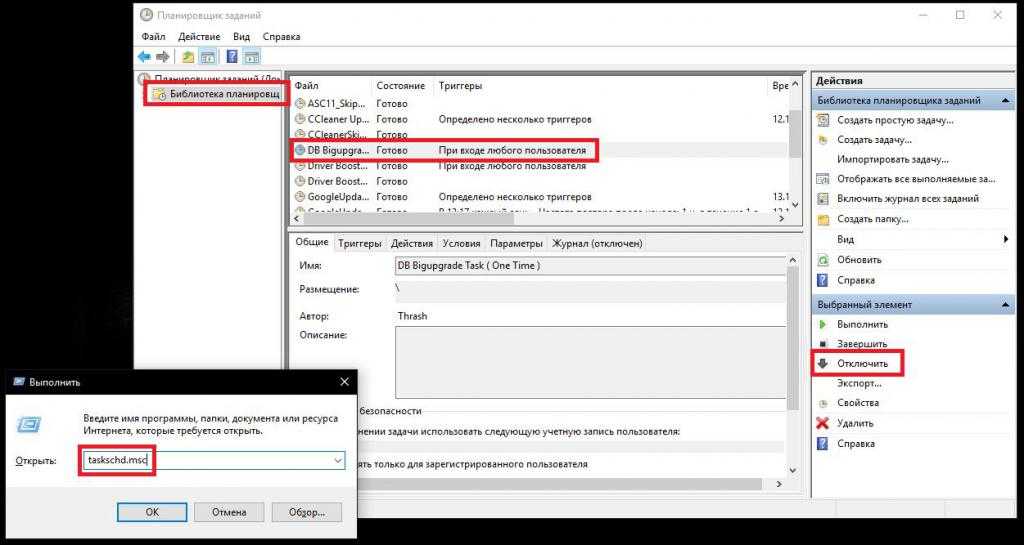Screen dimensions: 1024x545
Task: Refresh the task list with Обновить
Action: point(860,260)
